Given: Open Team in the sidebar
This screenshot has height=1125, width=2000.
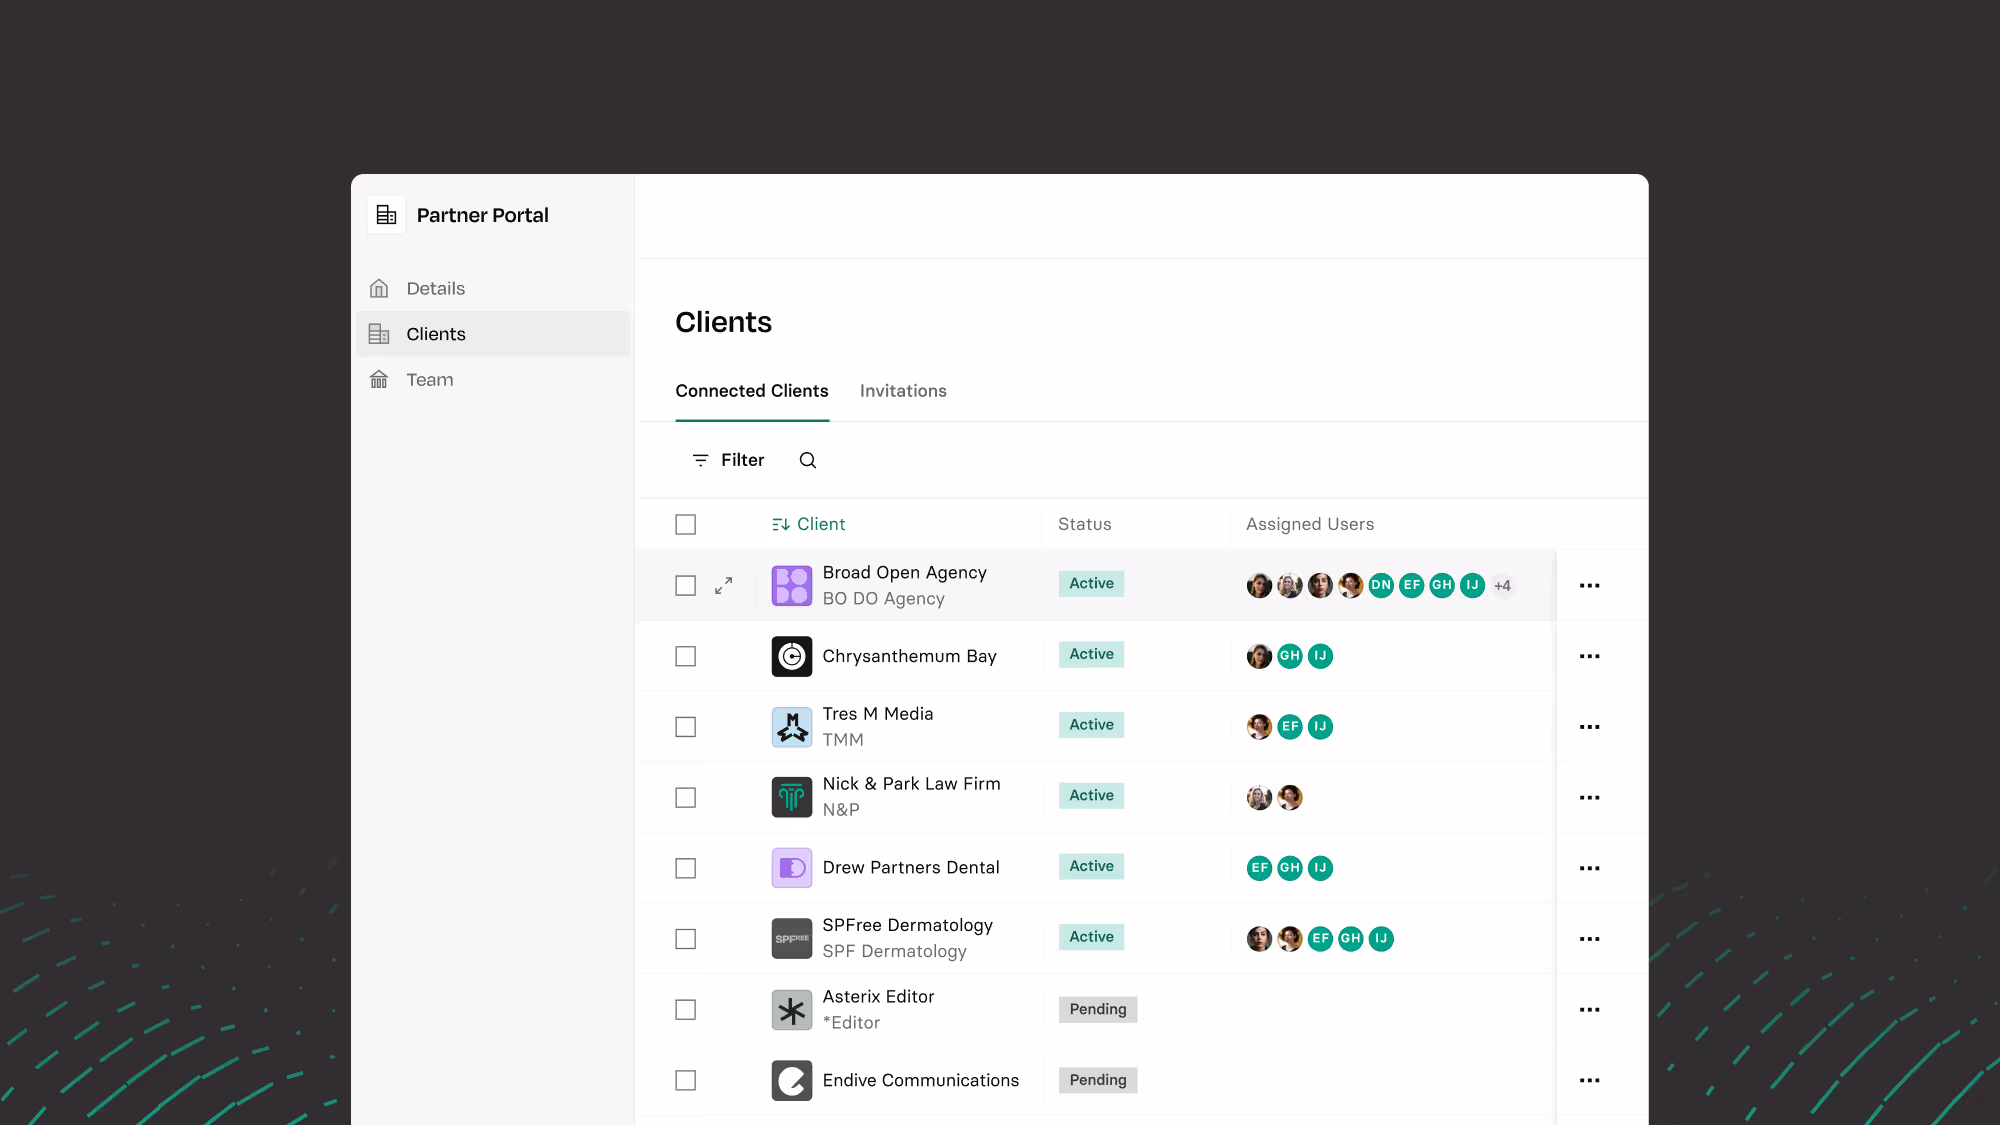Looking at the screenshot, I should [429, 380].
